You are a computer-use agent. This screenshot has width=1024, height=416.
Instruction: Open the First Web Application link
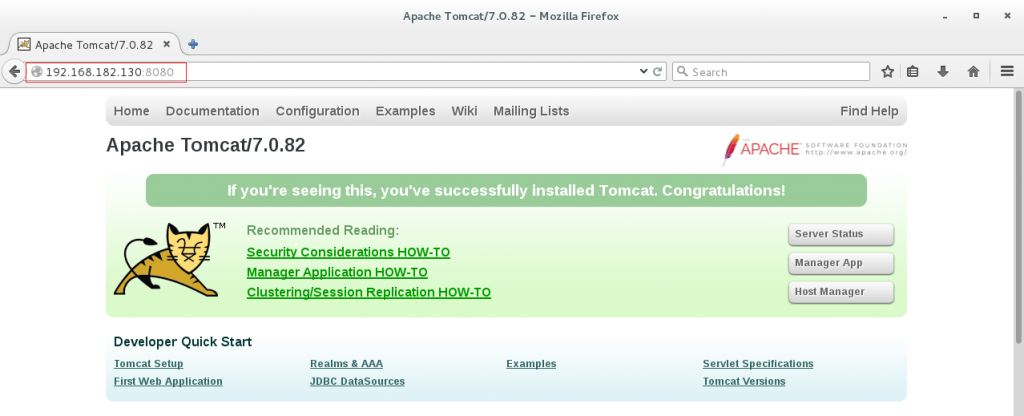(168, 381)
